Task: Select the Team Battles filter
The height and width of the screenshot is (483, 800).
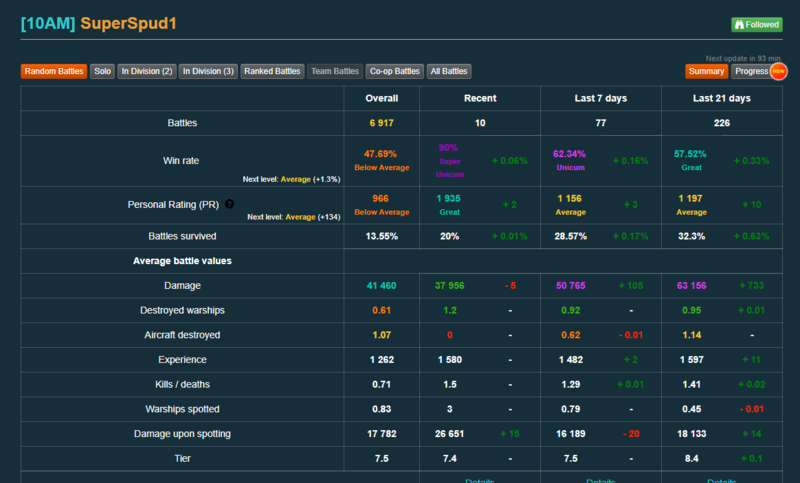Action: point(335,71)
